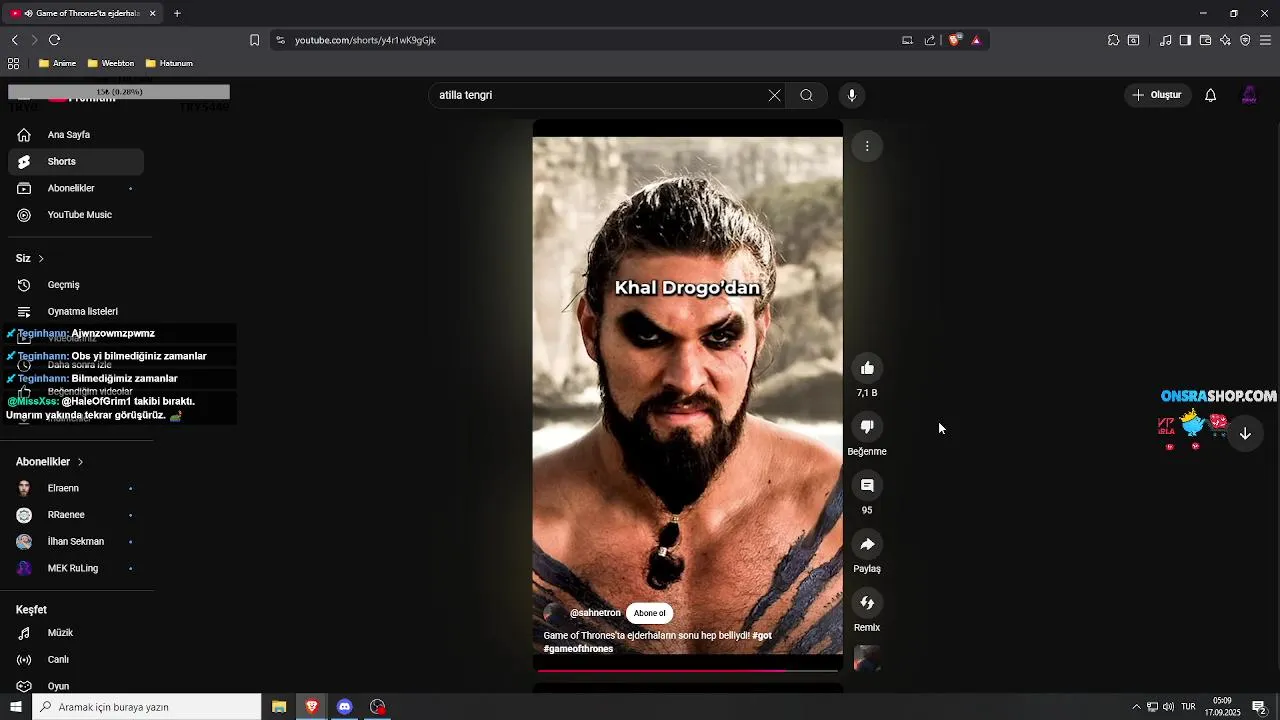Open the comments with 95 count
This screenshot has height=720, width=1280.
coord(867,486)
